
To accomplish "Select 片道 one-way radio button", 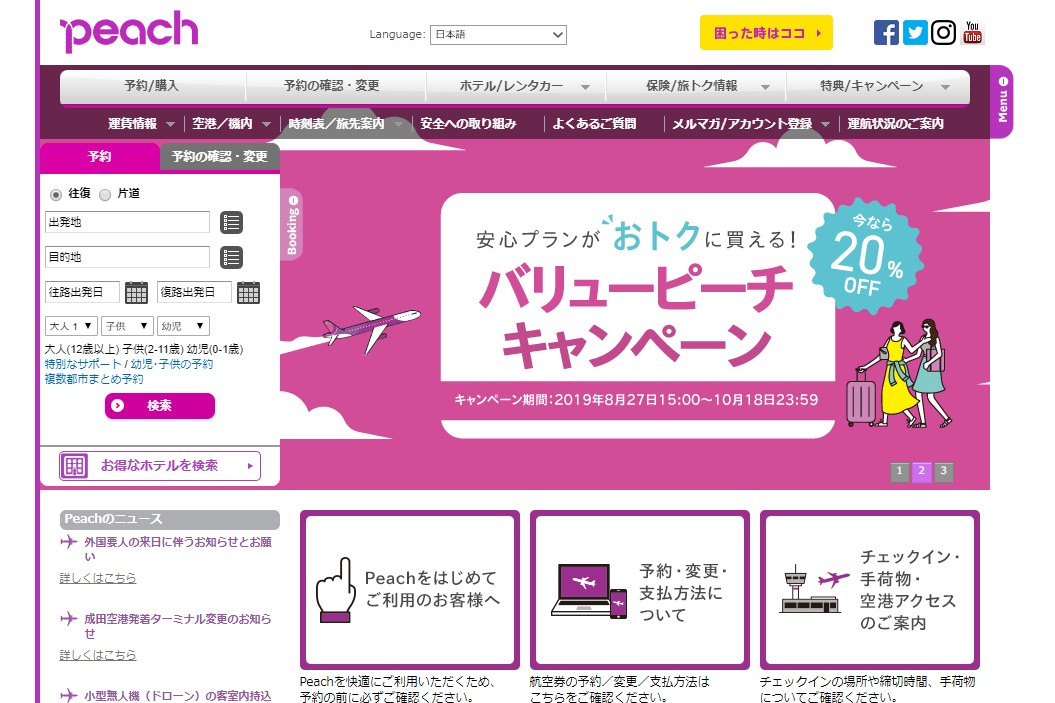I will (x=105, y=194).
